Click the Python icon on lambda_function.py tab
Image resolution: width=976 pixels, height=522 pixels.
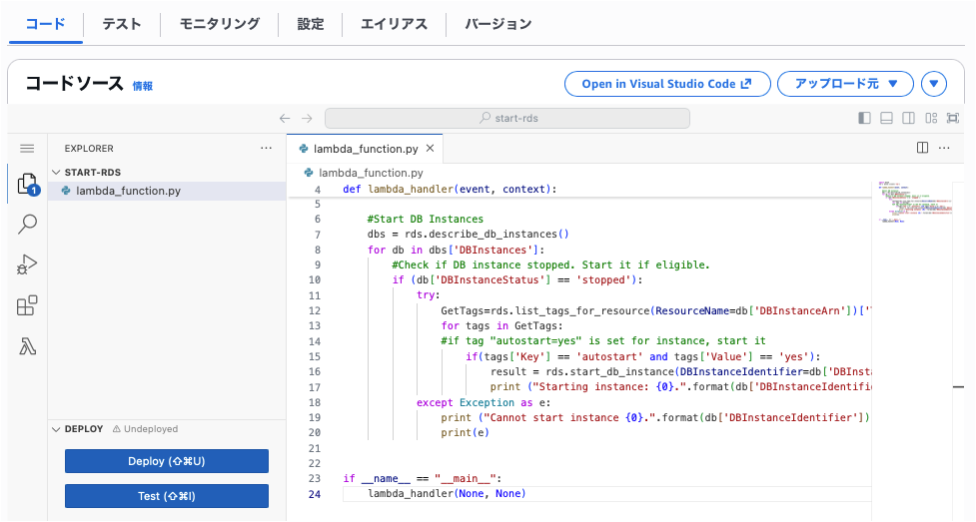304,149
